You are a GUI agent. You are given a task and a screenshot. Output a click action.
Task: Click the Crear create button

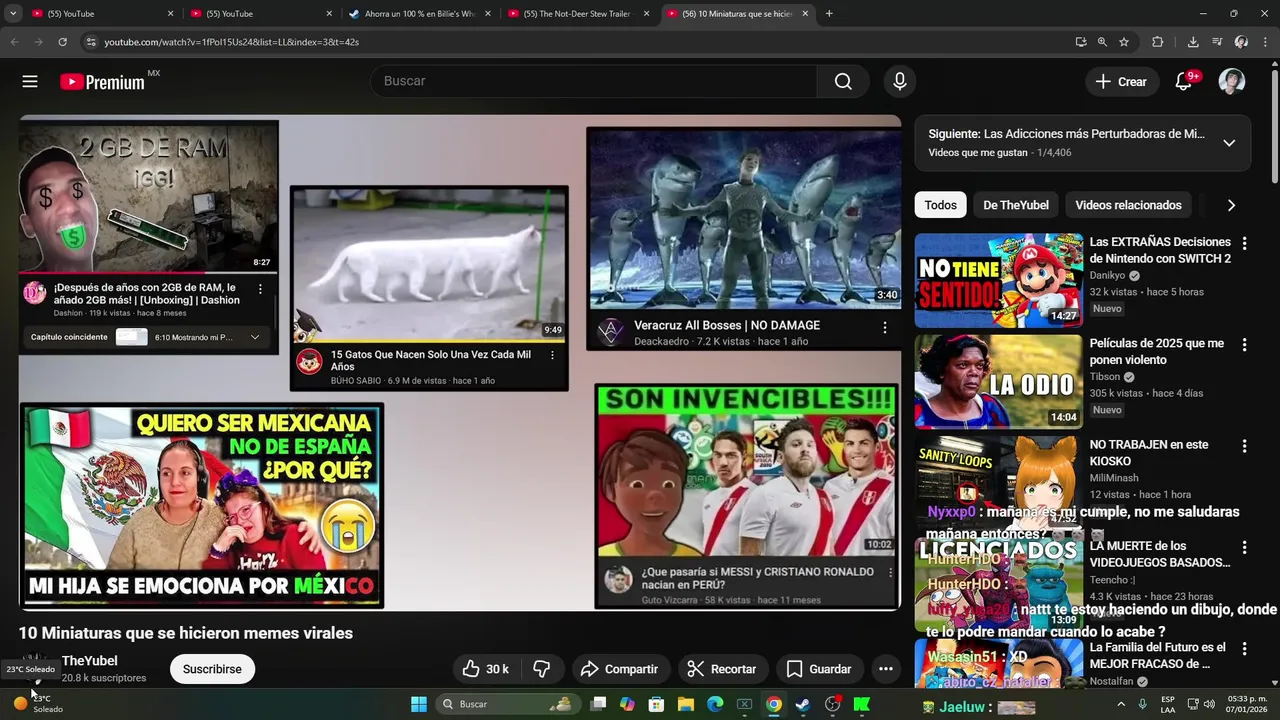coord(1122,82)
